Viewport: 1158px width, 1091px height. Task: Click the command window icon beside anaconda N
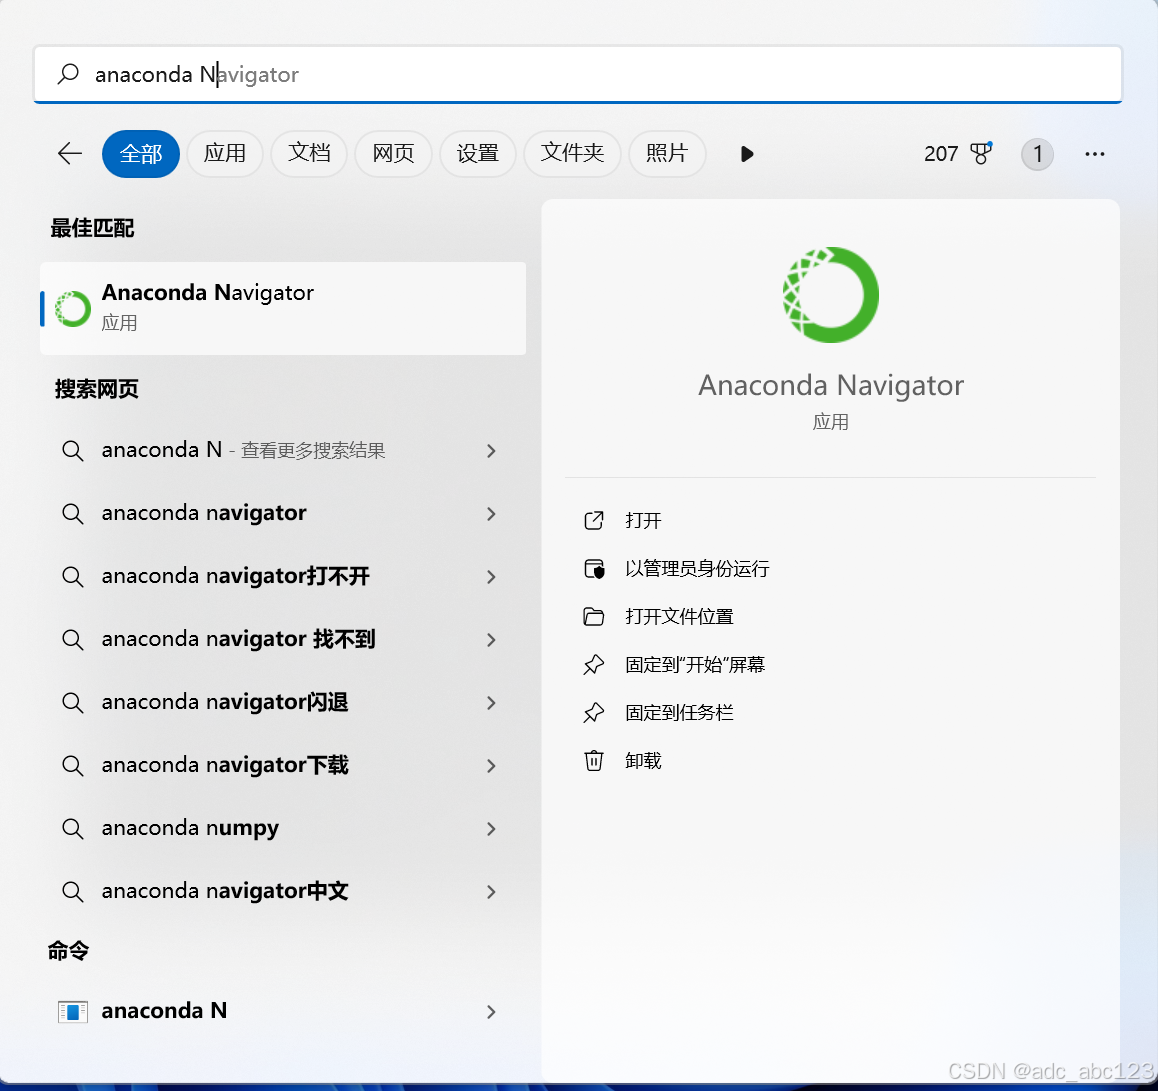pos(72,1011)
